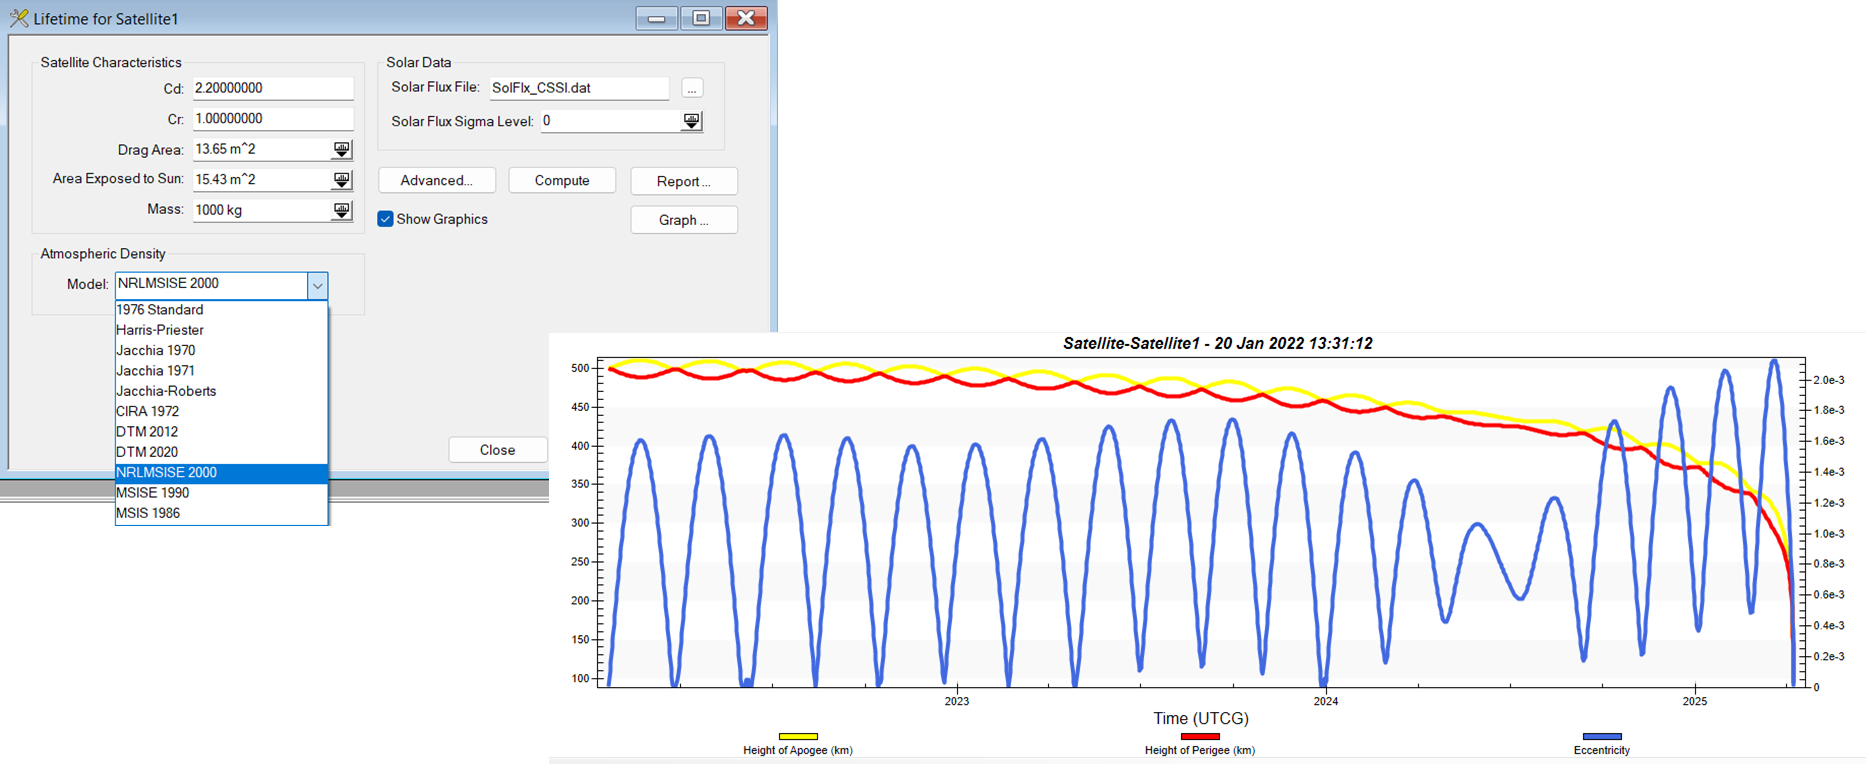Viewport: 1866px width, 764px height.
Task: Click the Graph button
Action: coord(684,220)
